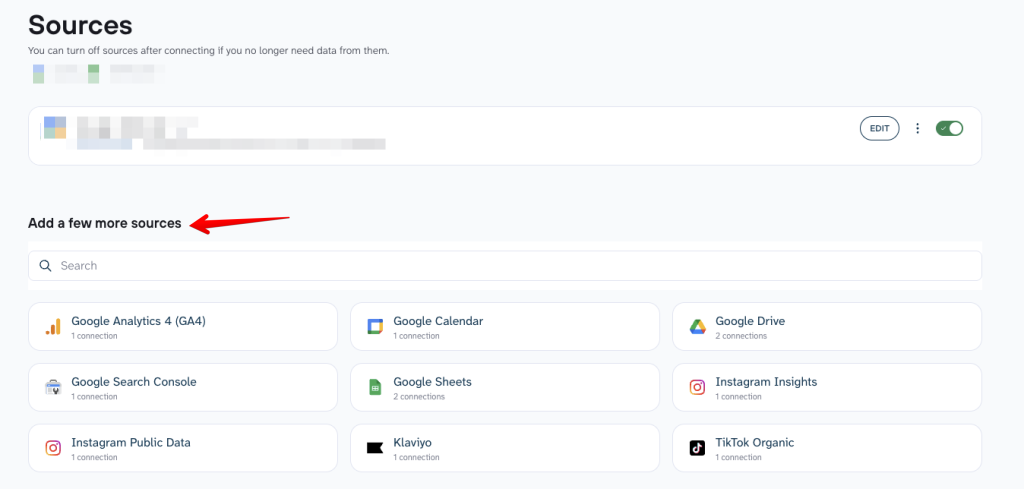This screenshot has width=1024, height=489.
Task: Click the blurred icon of the connected source
Action: 55,127
